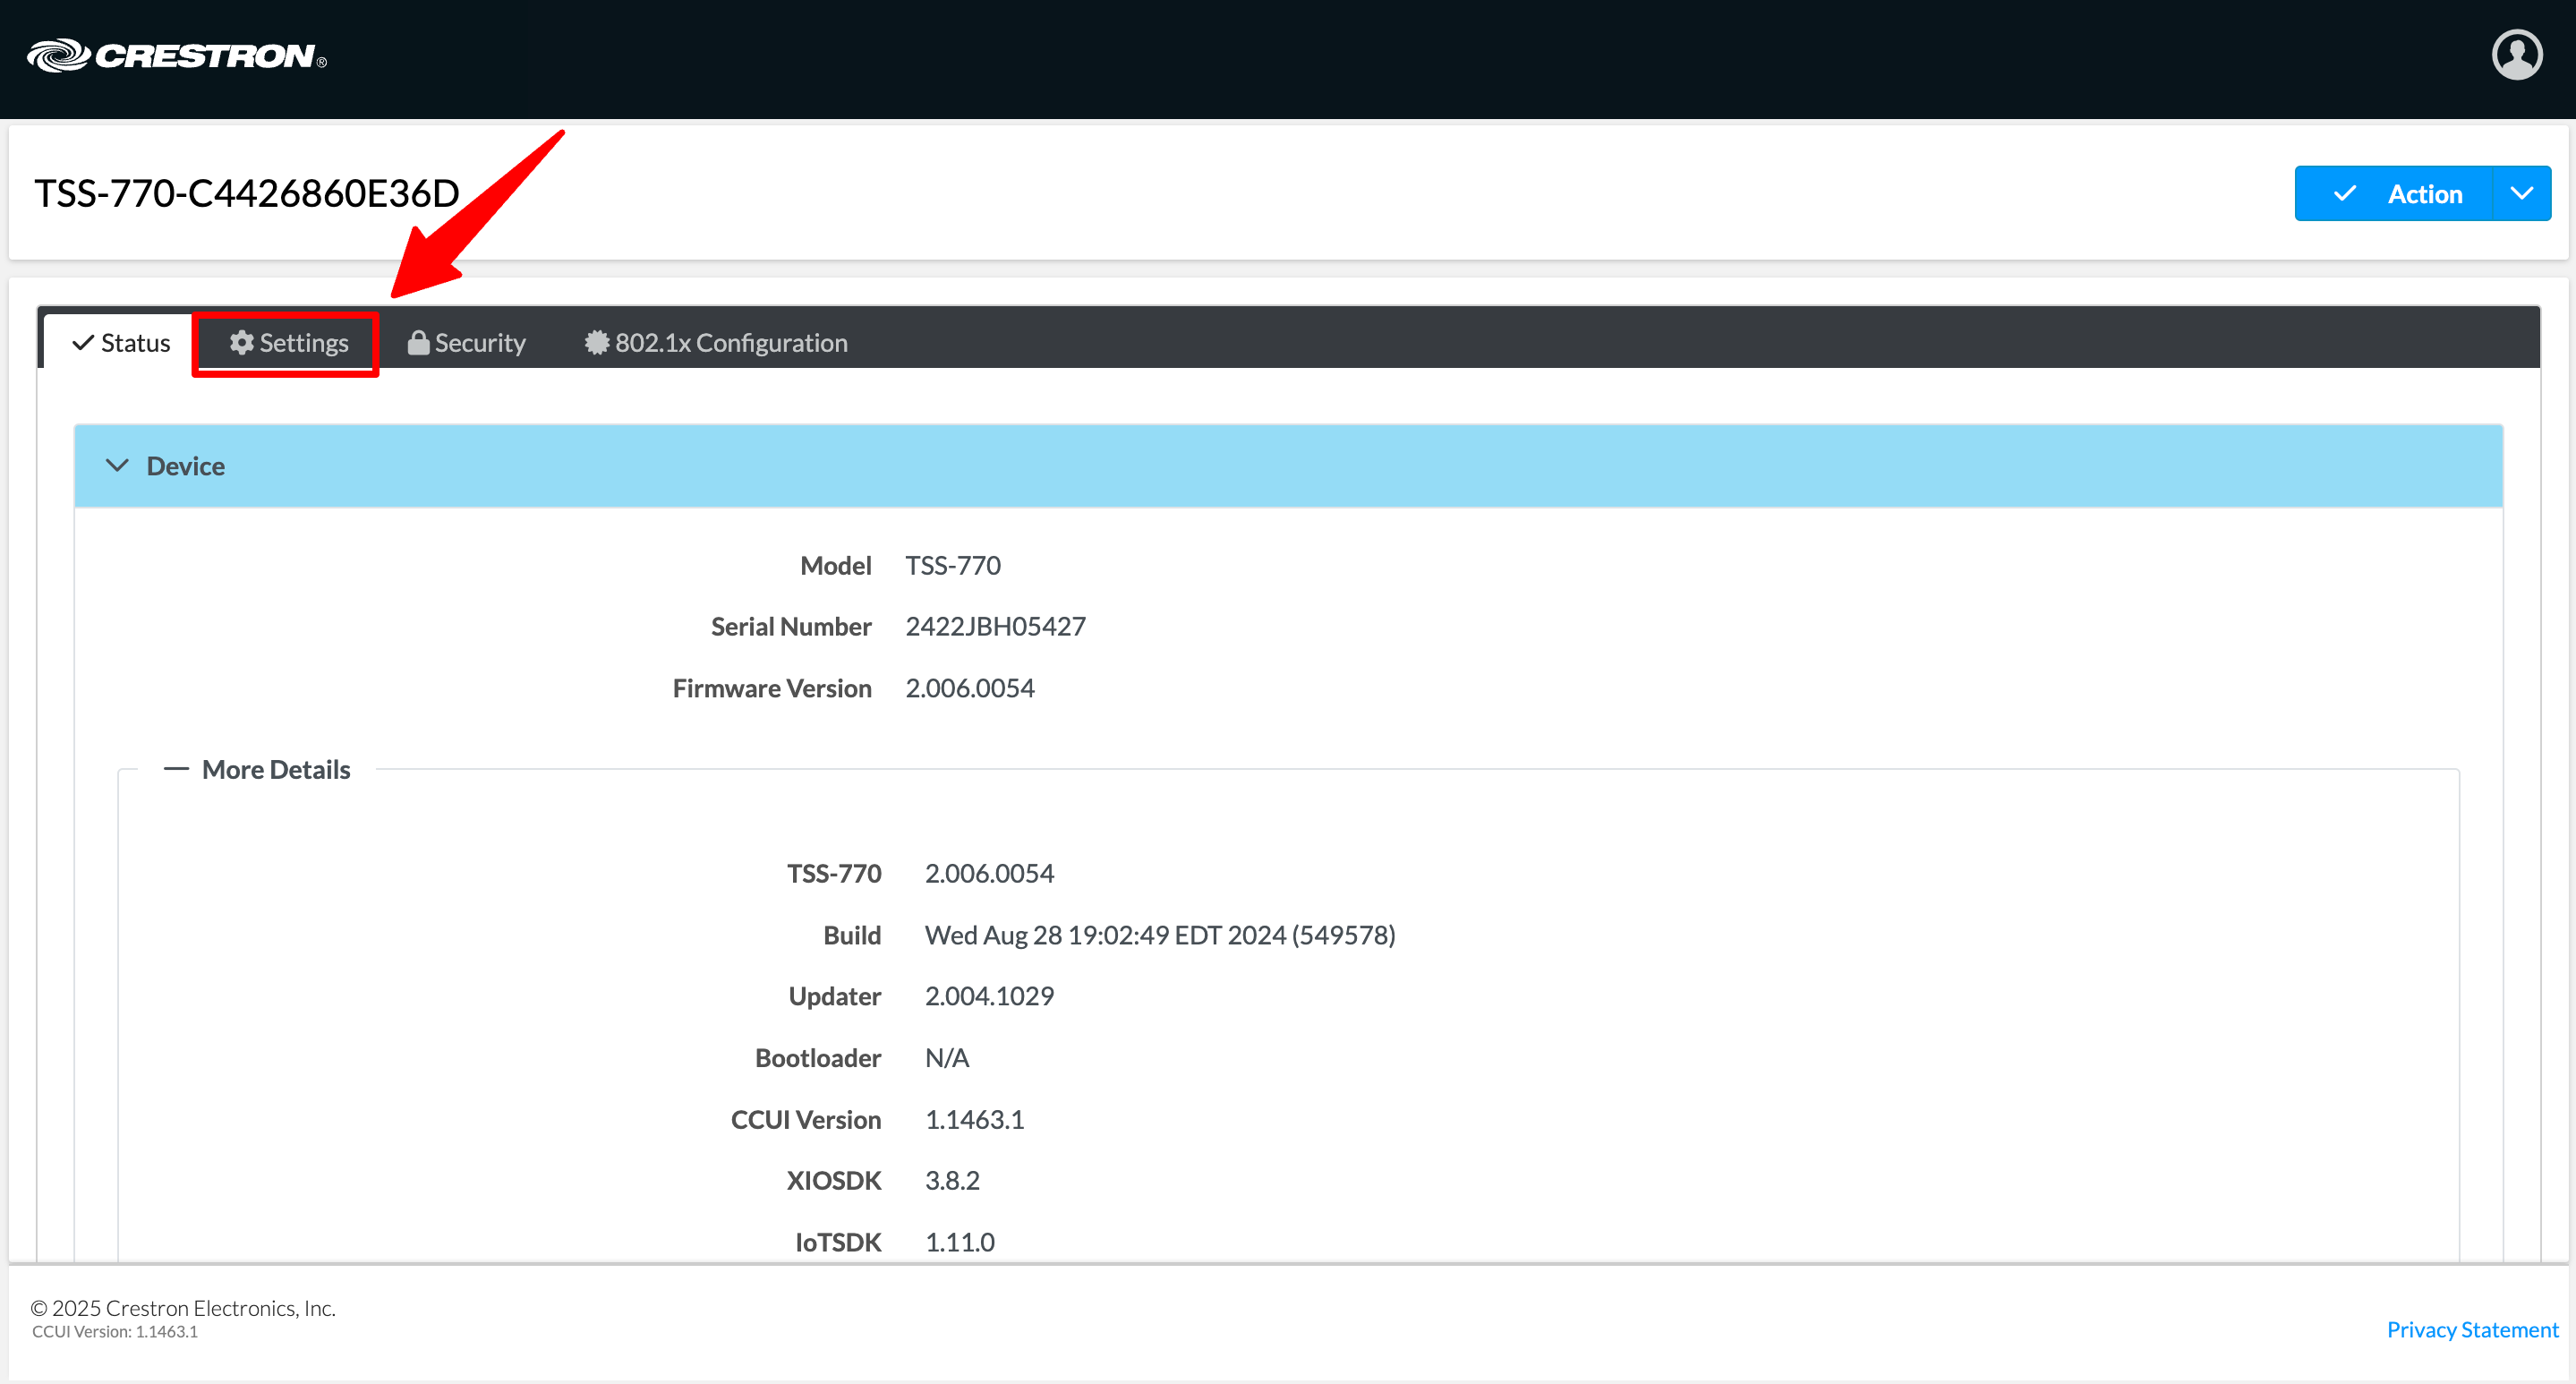Open the 802.1x Configuration tab
Viewport: 2576px width, 1384px height.
(716, 343)
